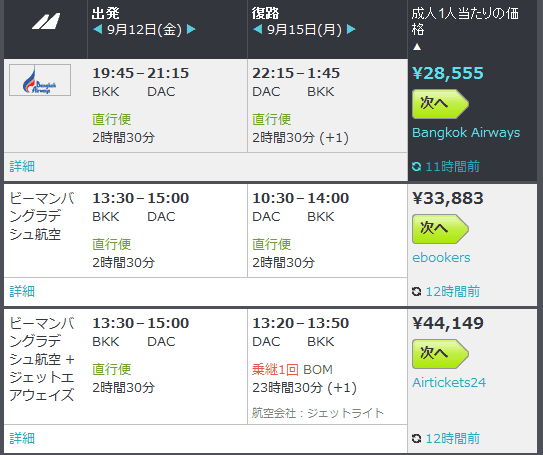Click the 9月15日(月) return date

coord(304,29)
